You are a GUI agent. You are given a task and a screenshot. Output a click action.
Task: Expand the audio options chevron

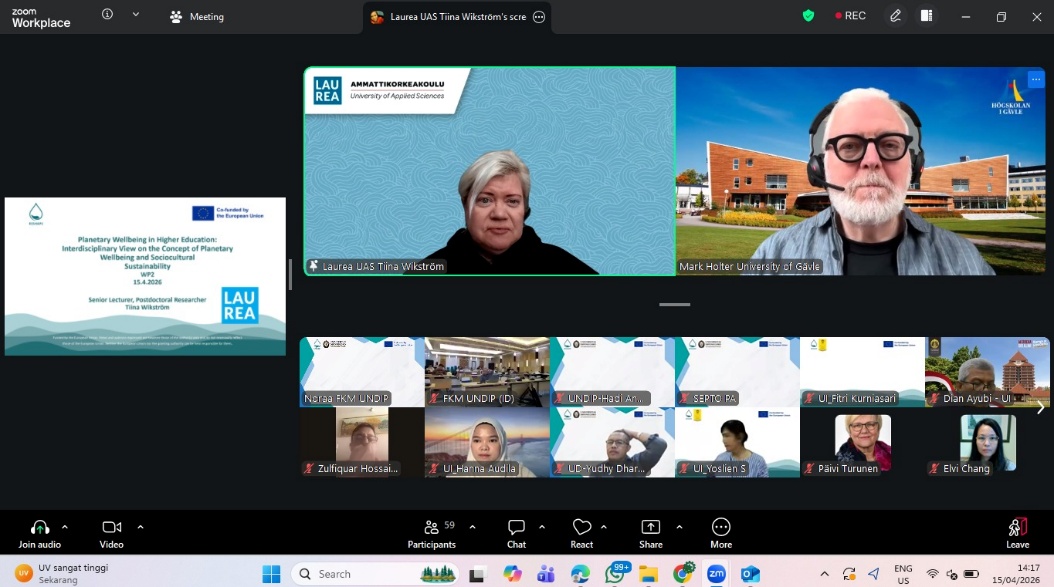click(x=65, y=527)
